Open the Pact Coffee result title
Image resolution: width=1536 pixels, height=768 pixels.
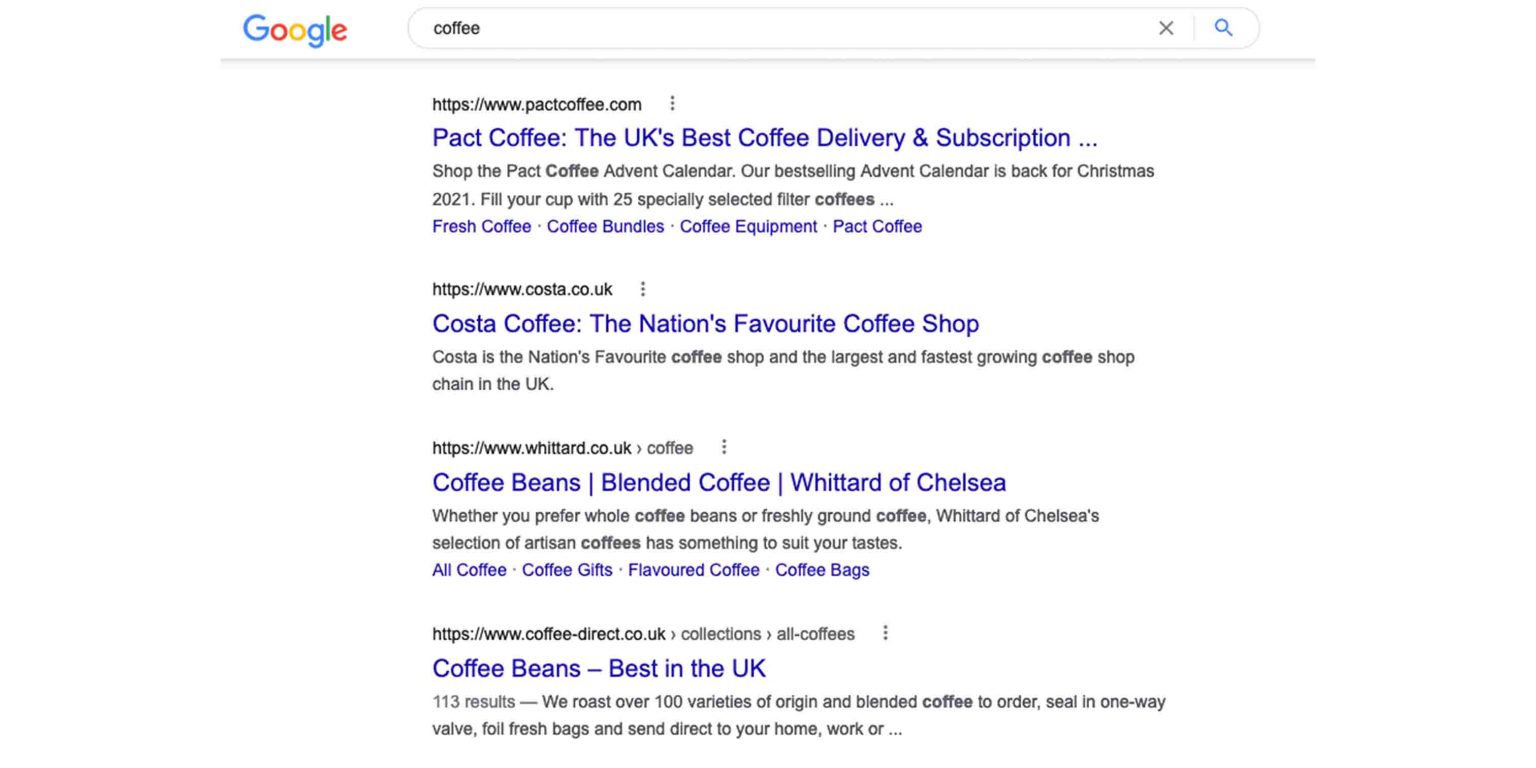(765, 138)
